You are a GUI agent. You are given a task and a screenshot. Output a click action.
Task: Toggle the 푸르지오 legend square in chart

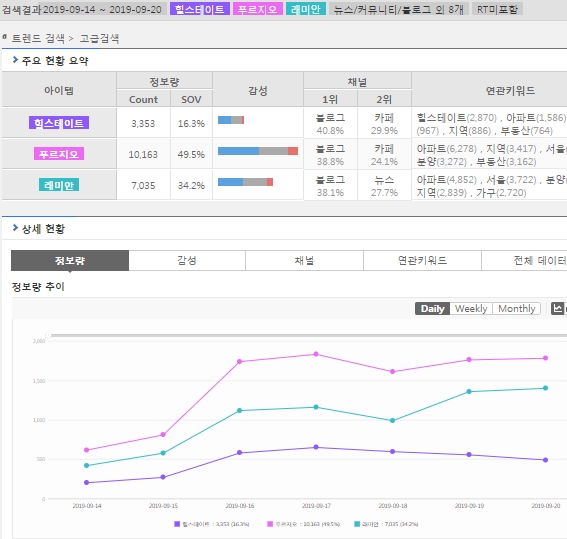(x=270, y=524)
